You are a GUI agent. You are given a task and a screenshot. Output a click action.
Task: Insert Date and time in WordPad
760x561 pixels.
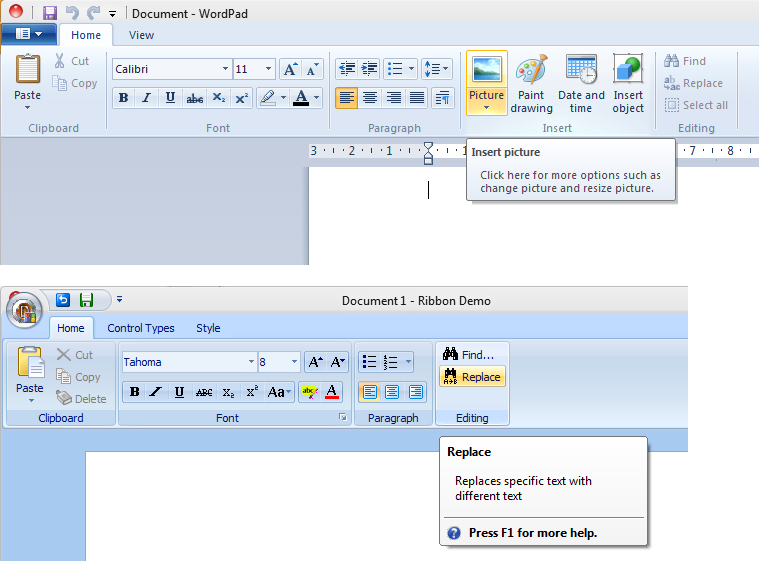581,83
